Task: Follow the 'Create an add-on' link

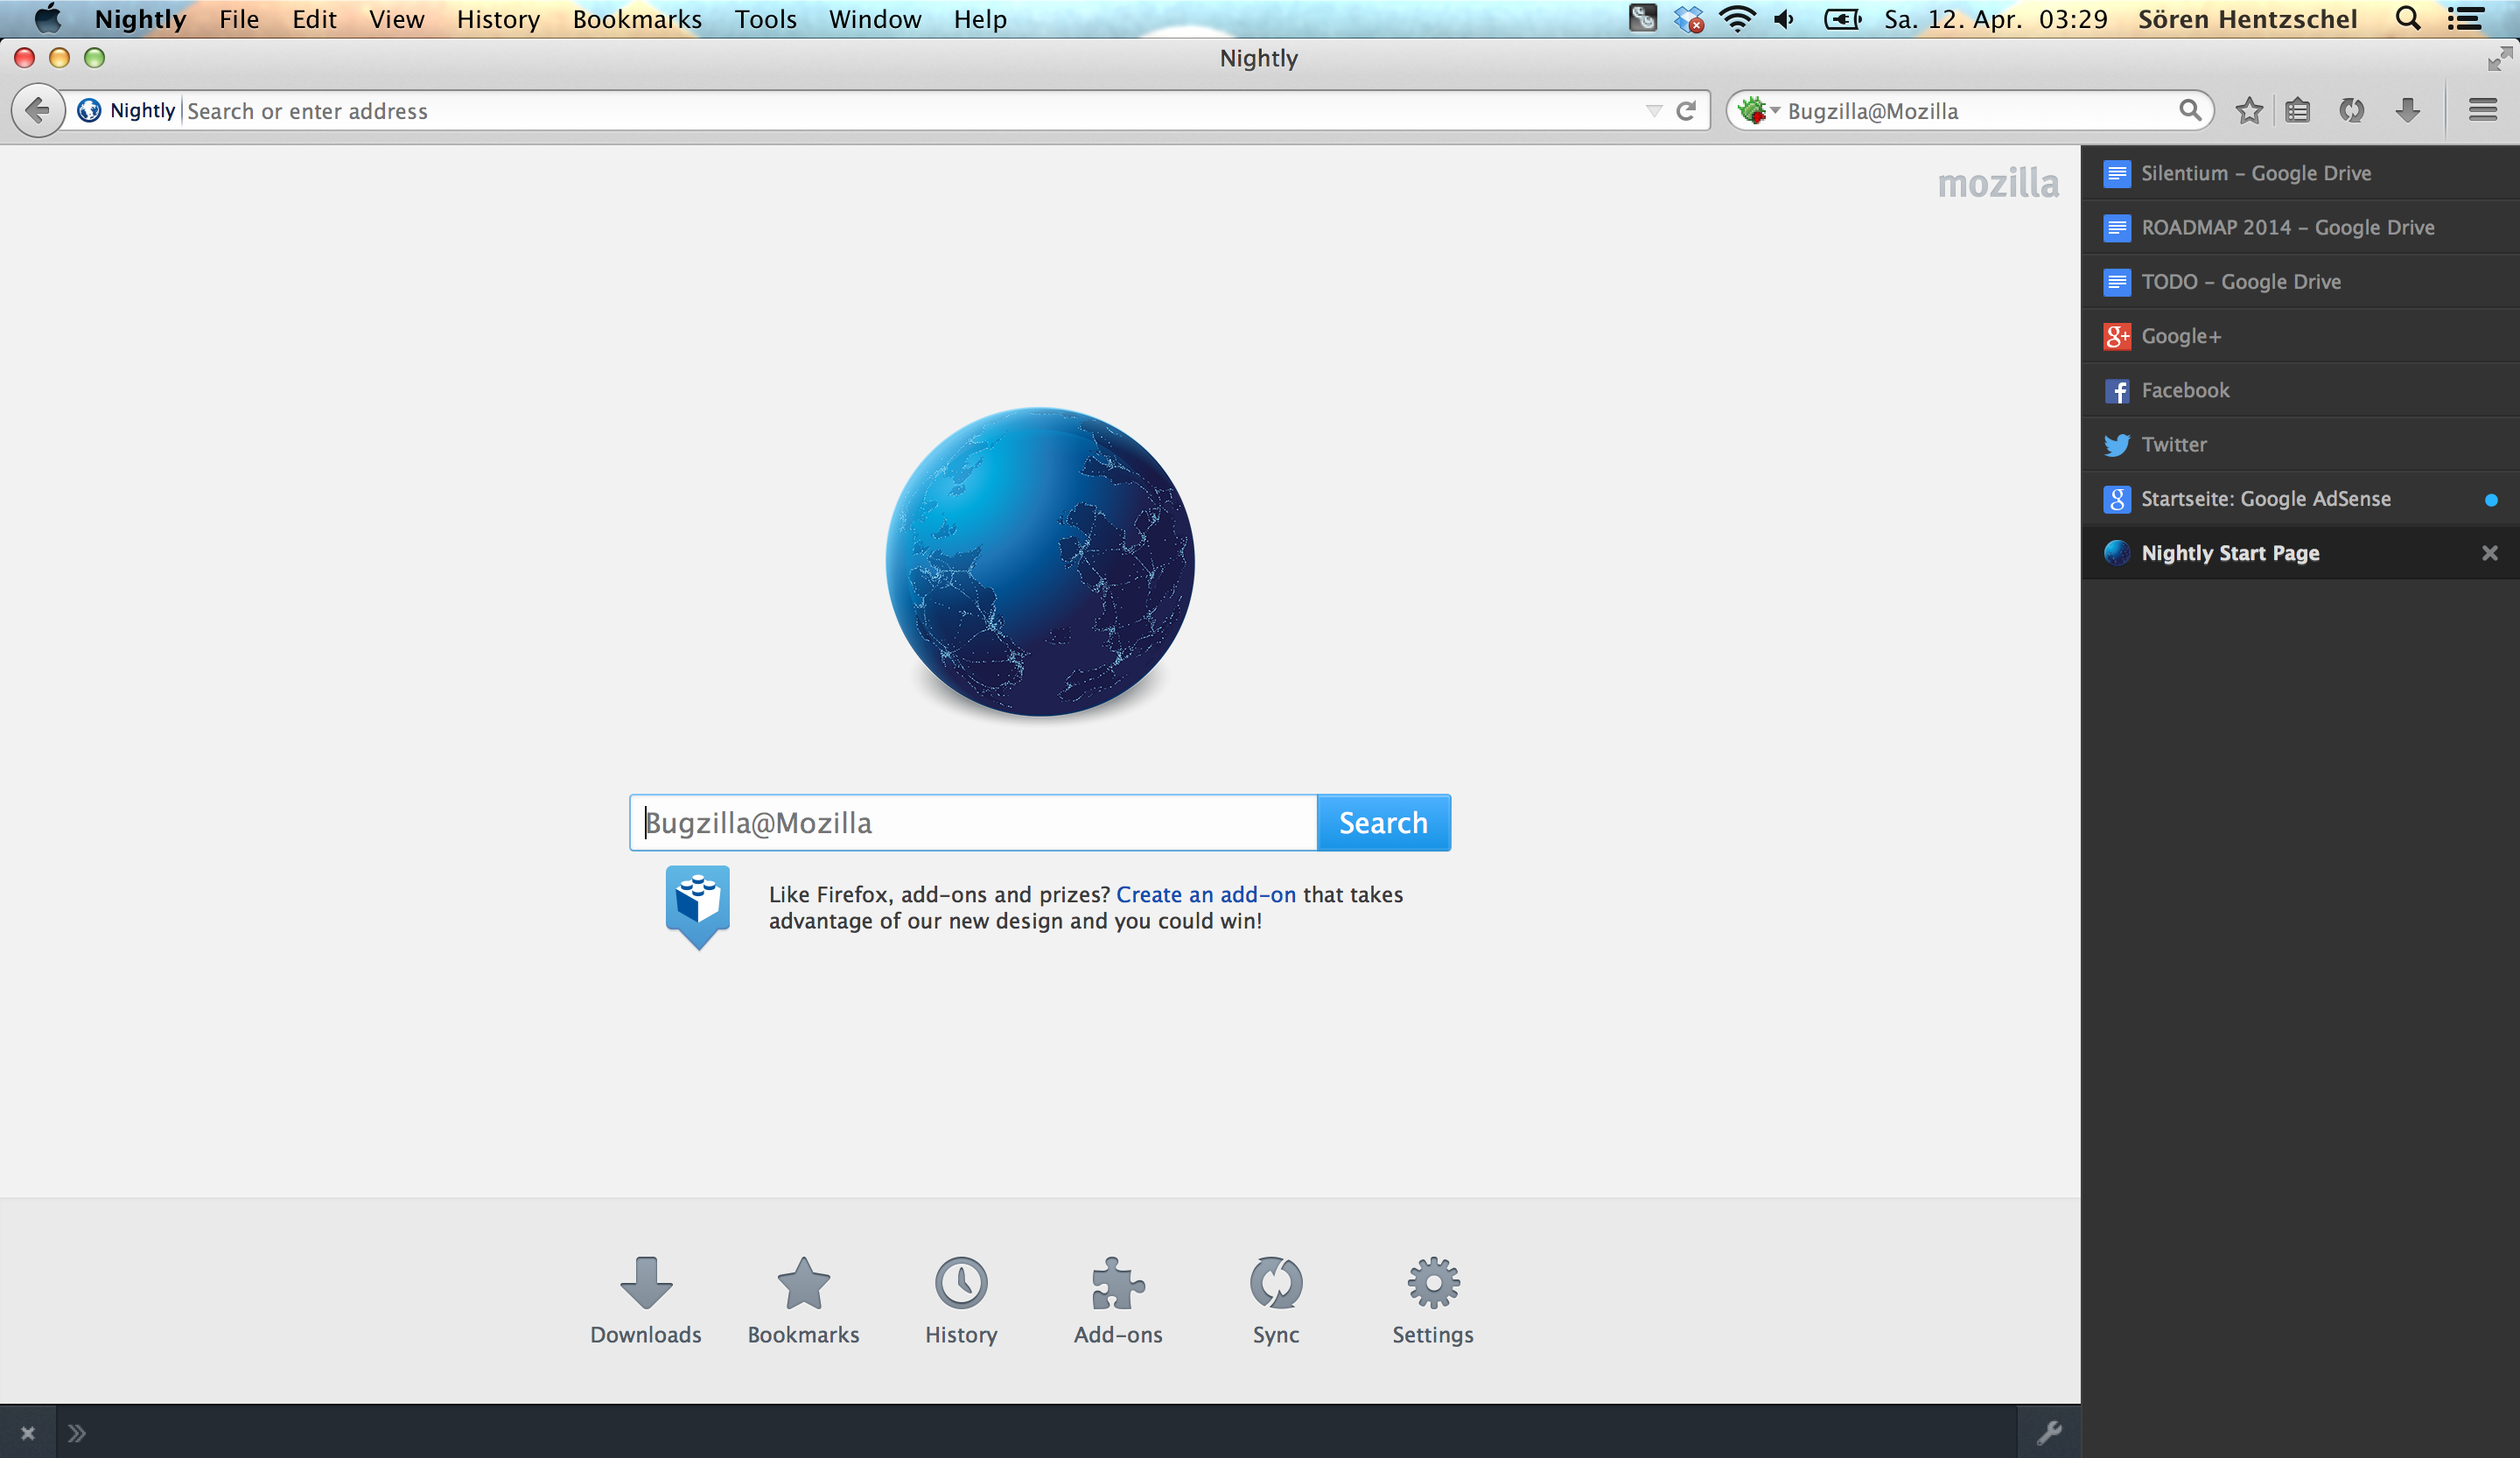Action: [1205, 895]
